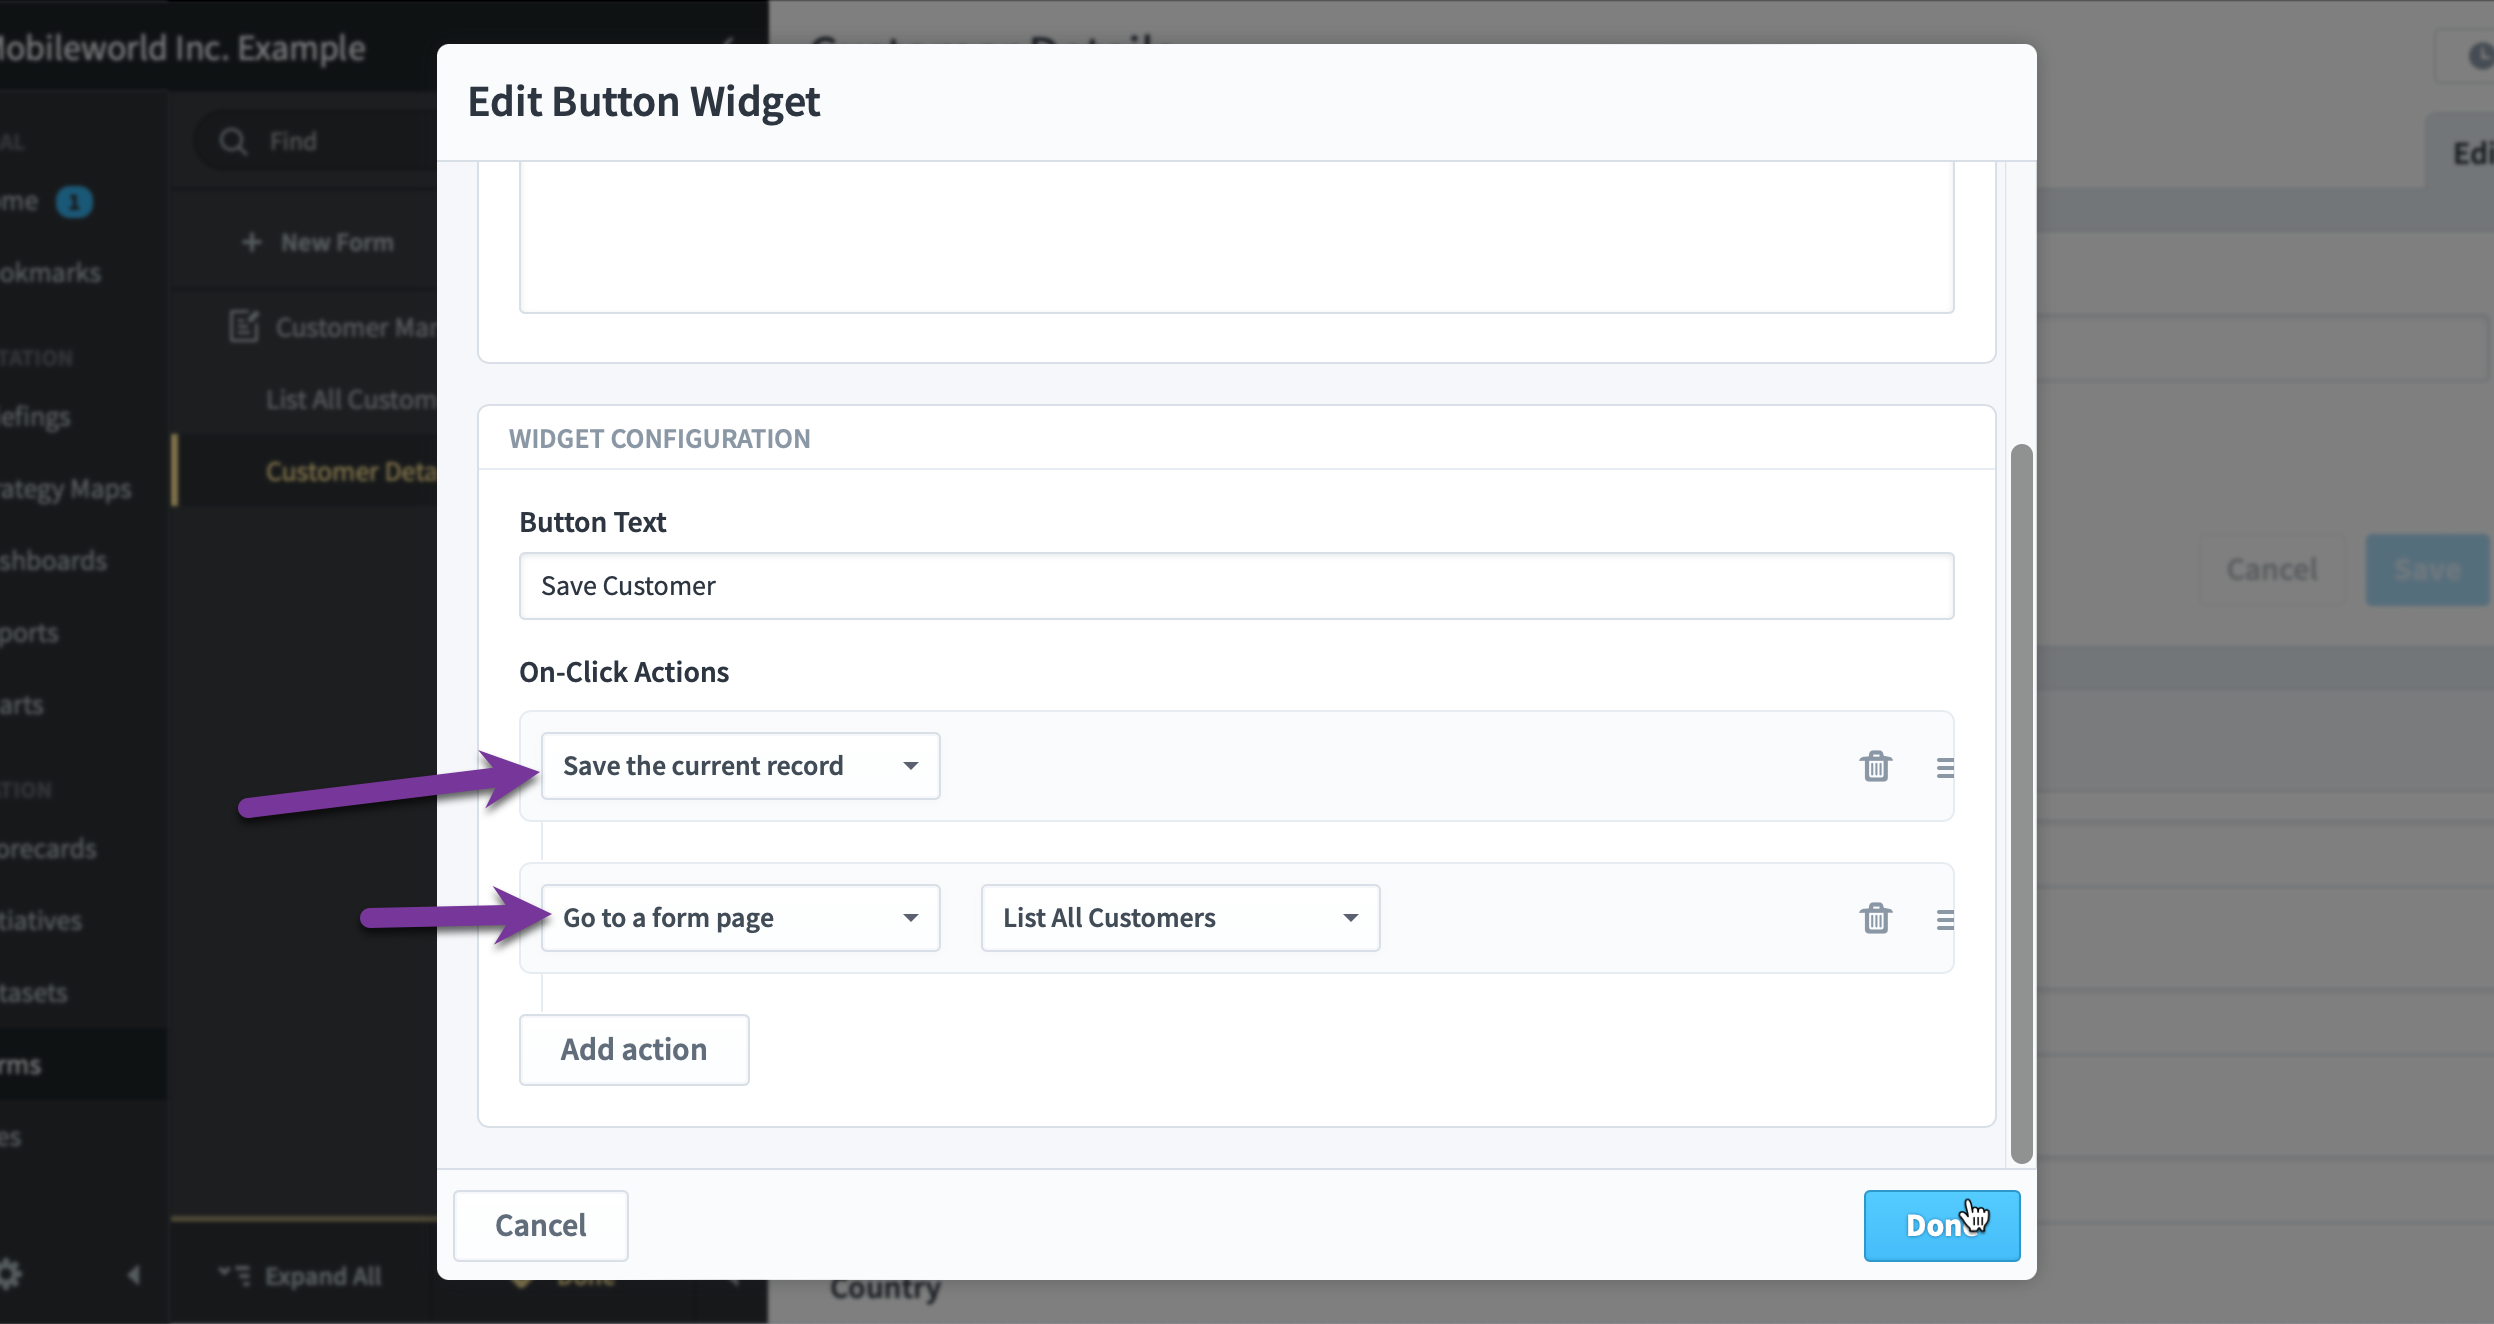Grab the drag handle beside the first action
Viewport: 2494px width, 1324px height.
(x=1944, y=766)
